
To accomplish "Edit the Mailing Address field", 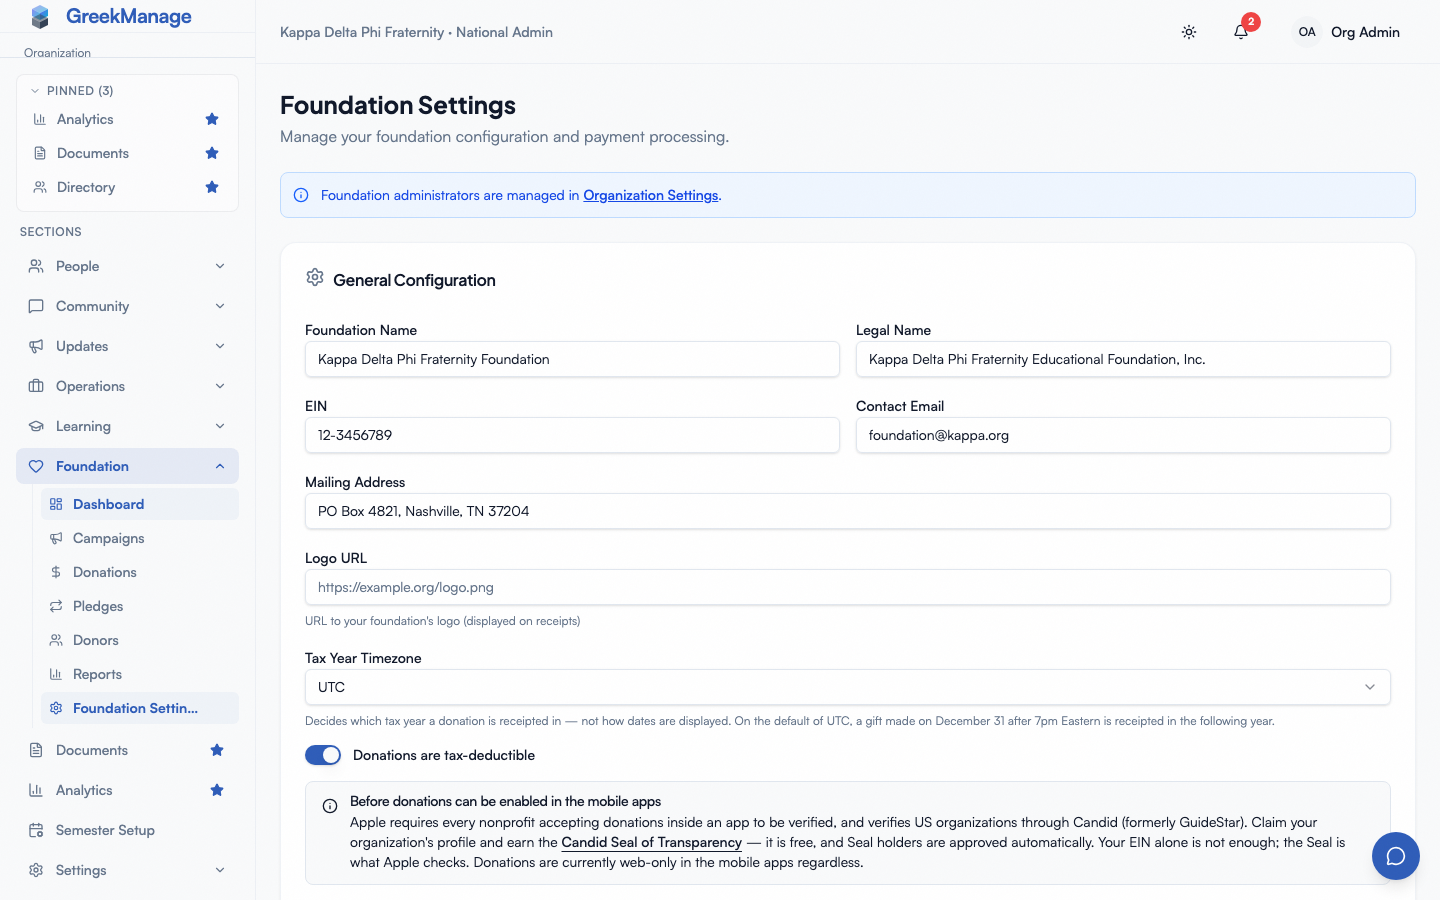I will 848,511.
